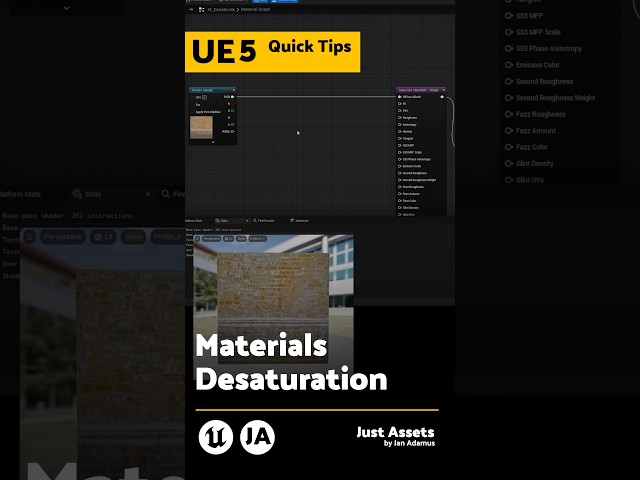Click RGBA output pin on Texture Sample node
Image resolution: width=640 pixels, height=480 pixels.
232,131
